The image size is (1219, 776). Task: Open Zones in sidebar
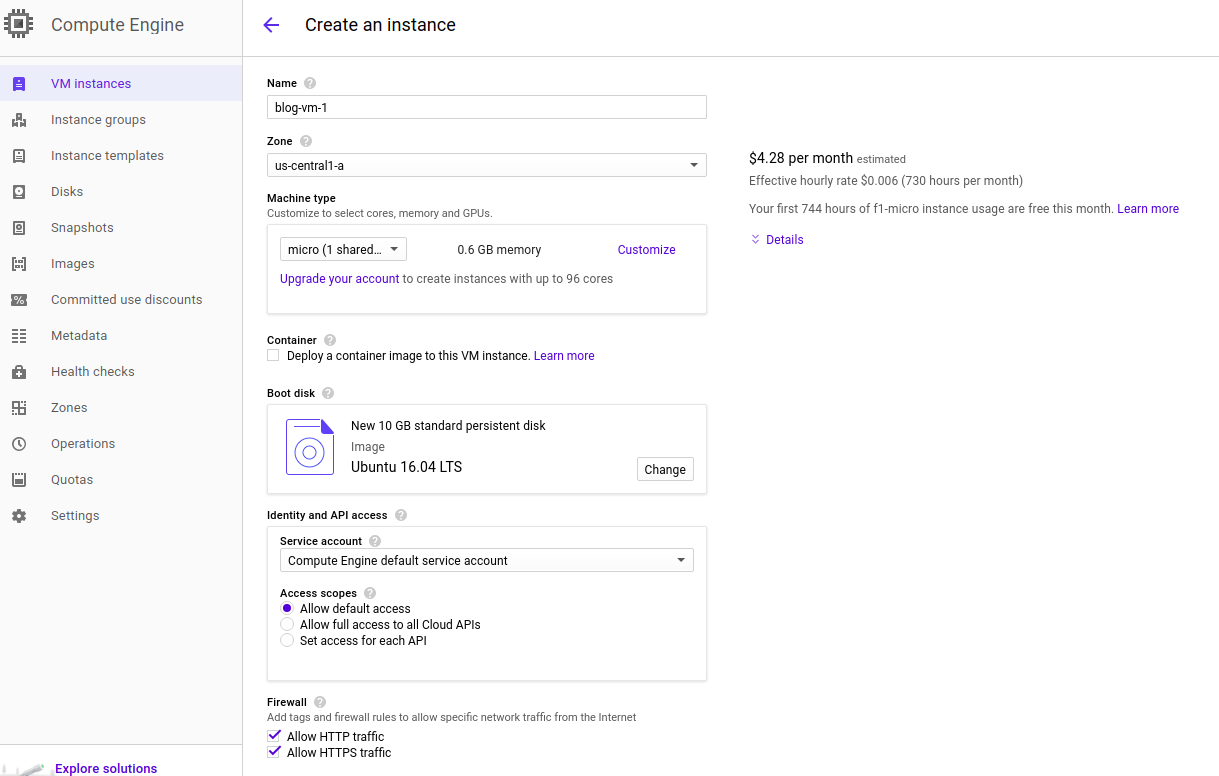(121, 408)
